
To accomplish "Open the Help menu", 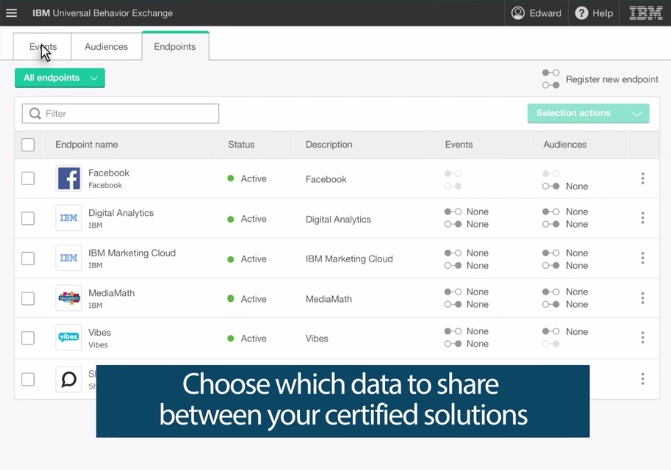I will 594,13.
